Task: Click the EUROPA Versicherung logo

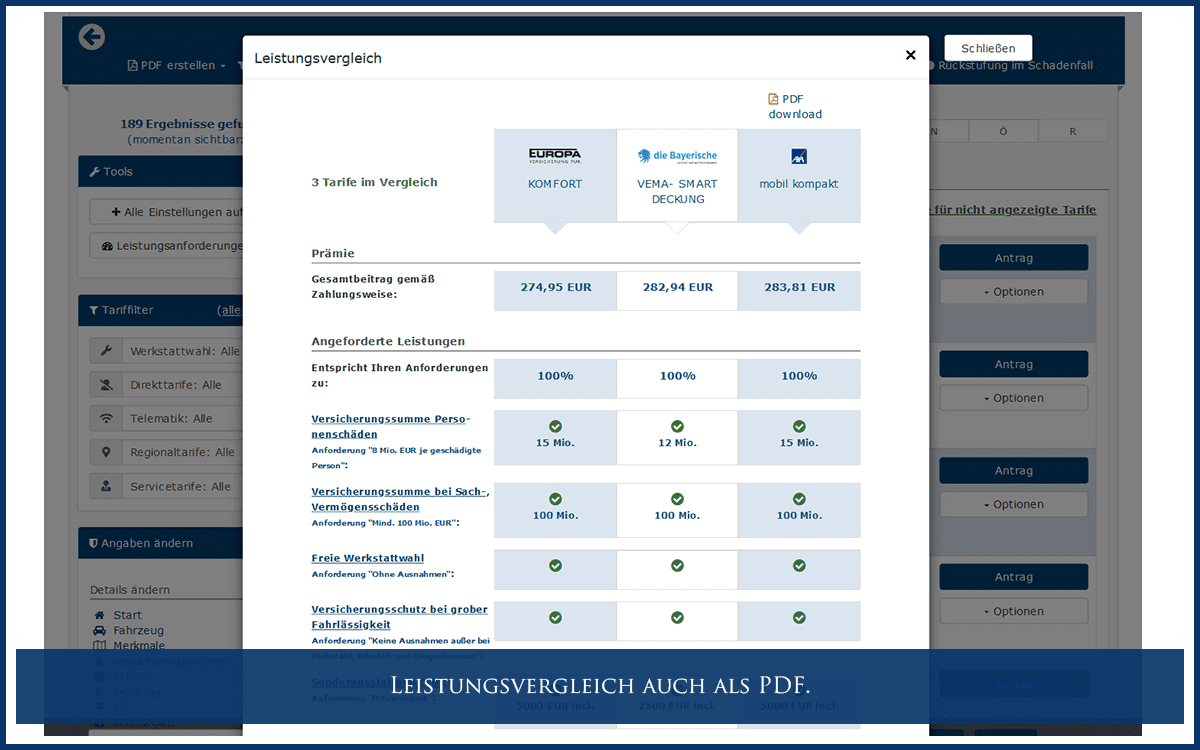Action: [555, 155]
